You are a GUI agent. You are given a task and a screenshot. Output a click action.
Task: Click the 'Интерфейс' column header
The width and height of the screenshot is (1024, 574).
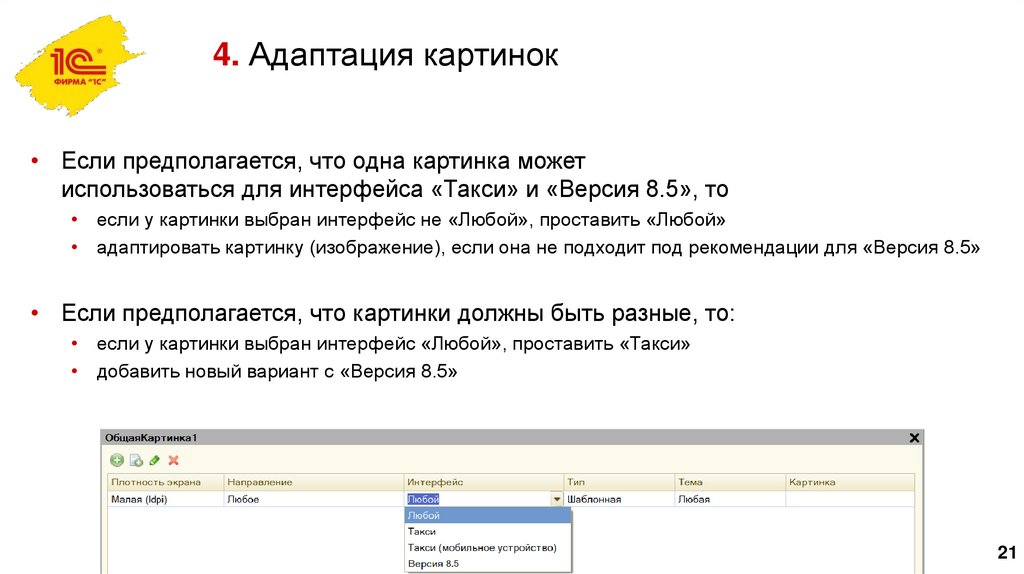483,482
